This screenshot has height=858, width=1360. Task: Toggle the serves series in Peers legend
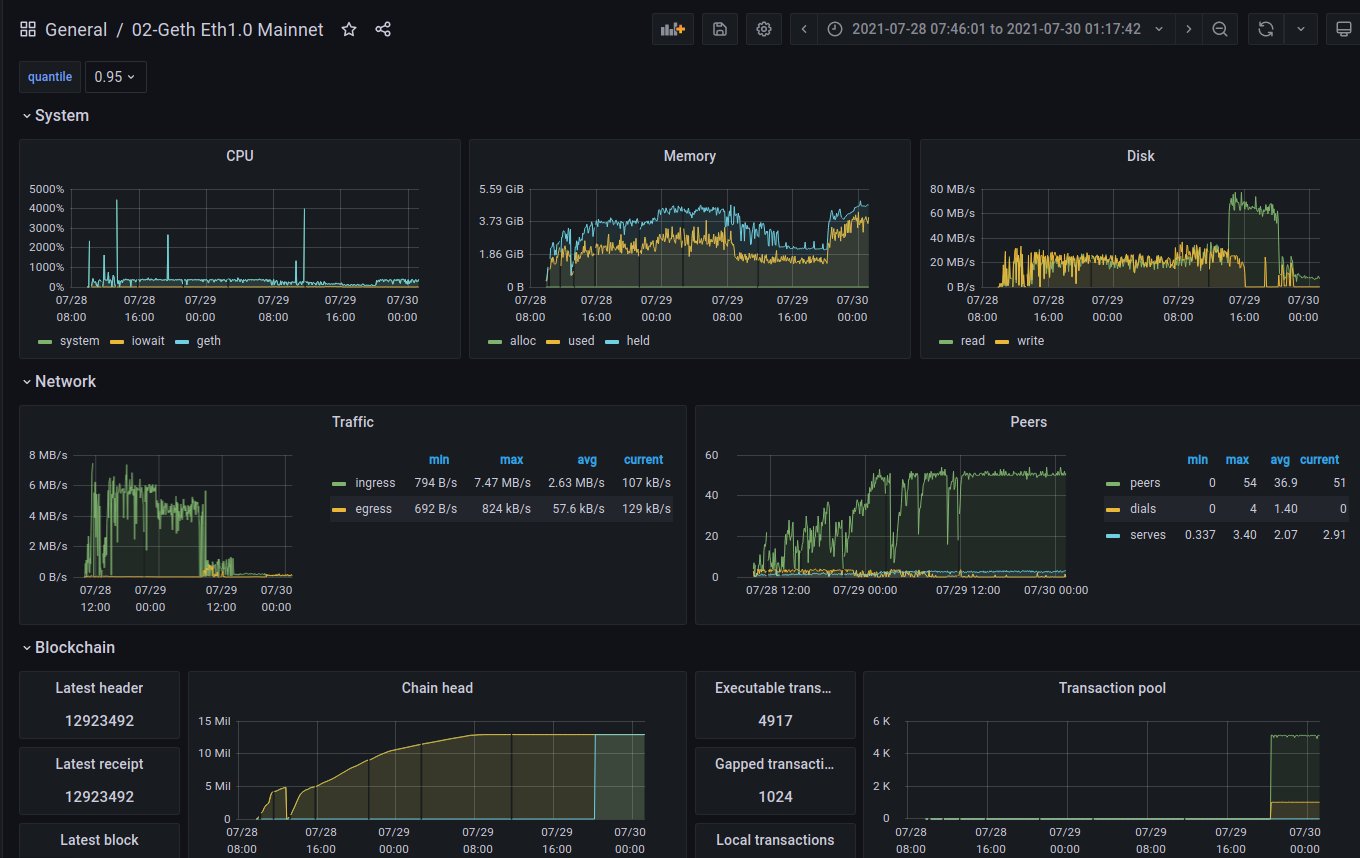(x=1148, y=535)
